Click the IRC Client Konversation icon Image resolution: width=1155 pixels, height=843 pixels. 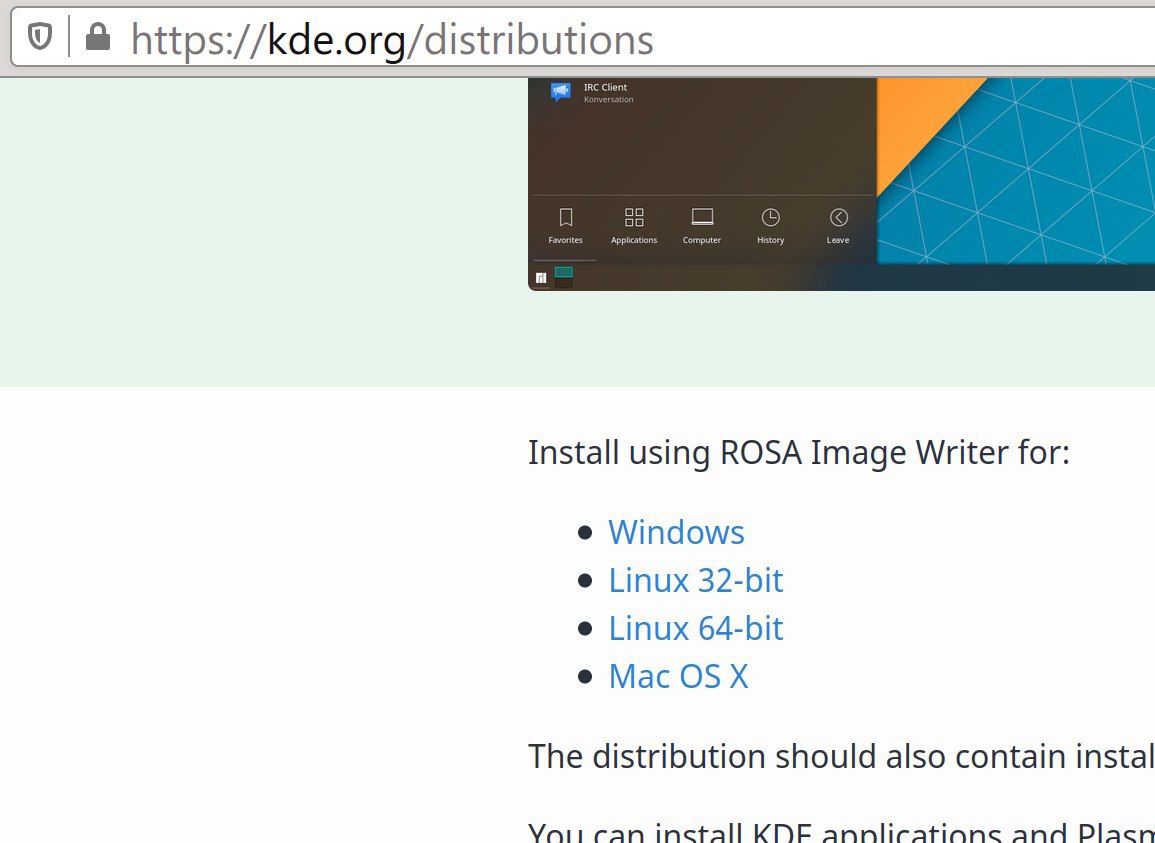pyautogui.click(x=561, y=91)
